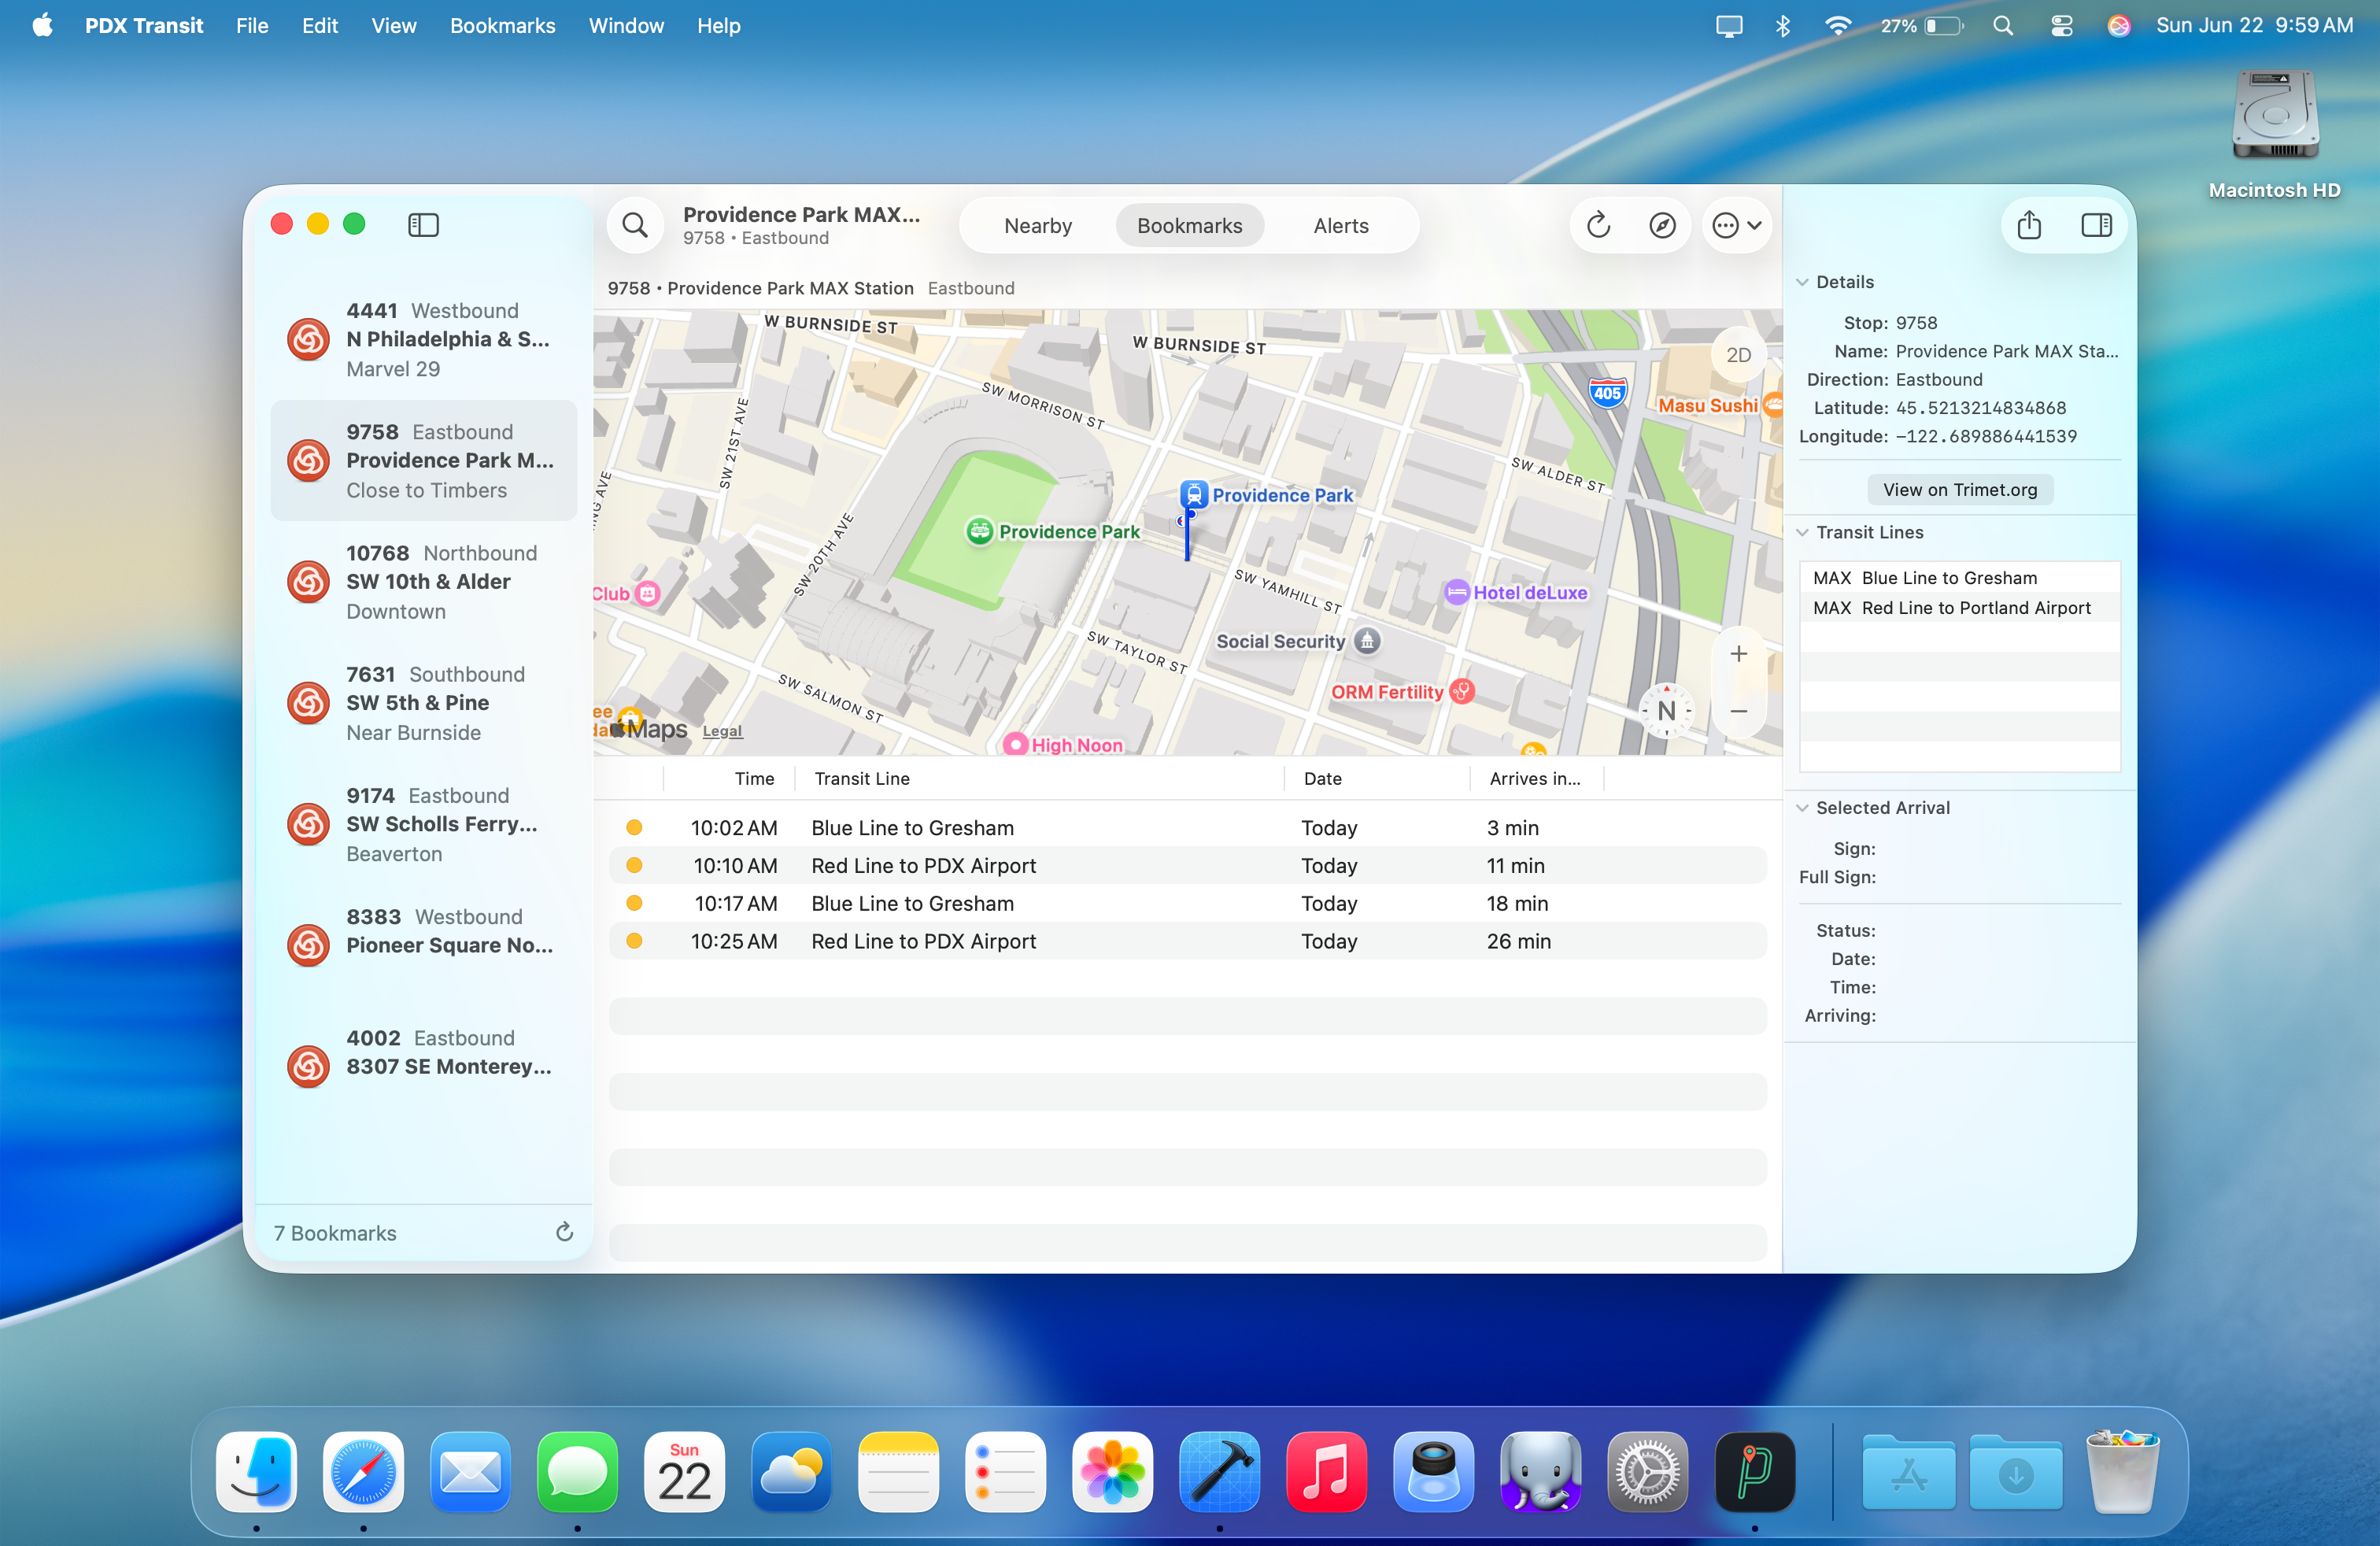Refresh bookmarks list at sidebar bottom

pyautogui.click(x=564, y=1232)
